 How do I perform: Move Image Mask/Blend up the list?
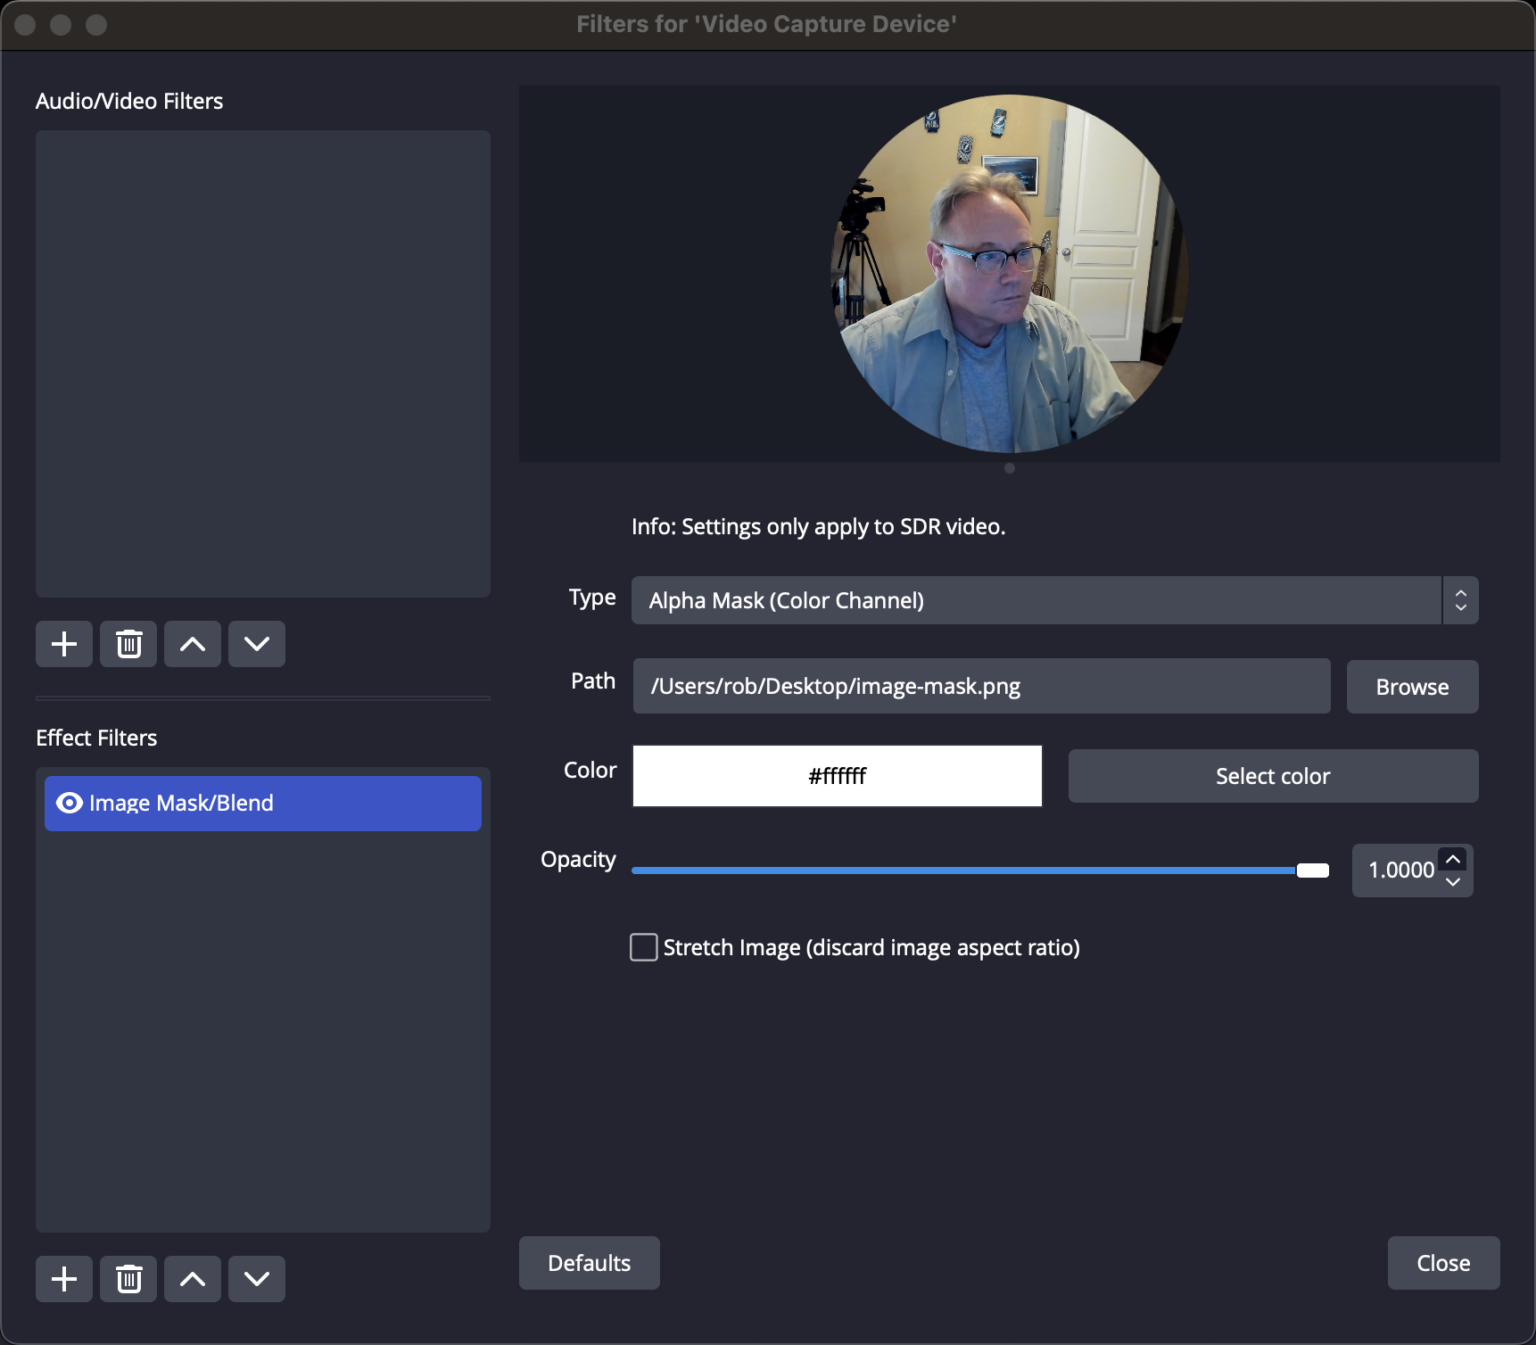[192, 1279]
